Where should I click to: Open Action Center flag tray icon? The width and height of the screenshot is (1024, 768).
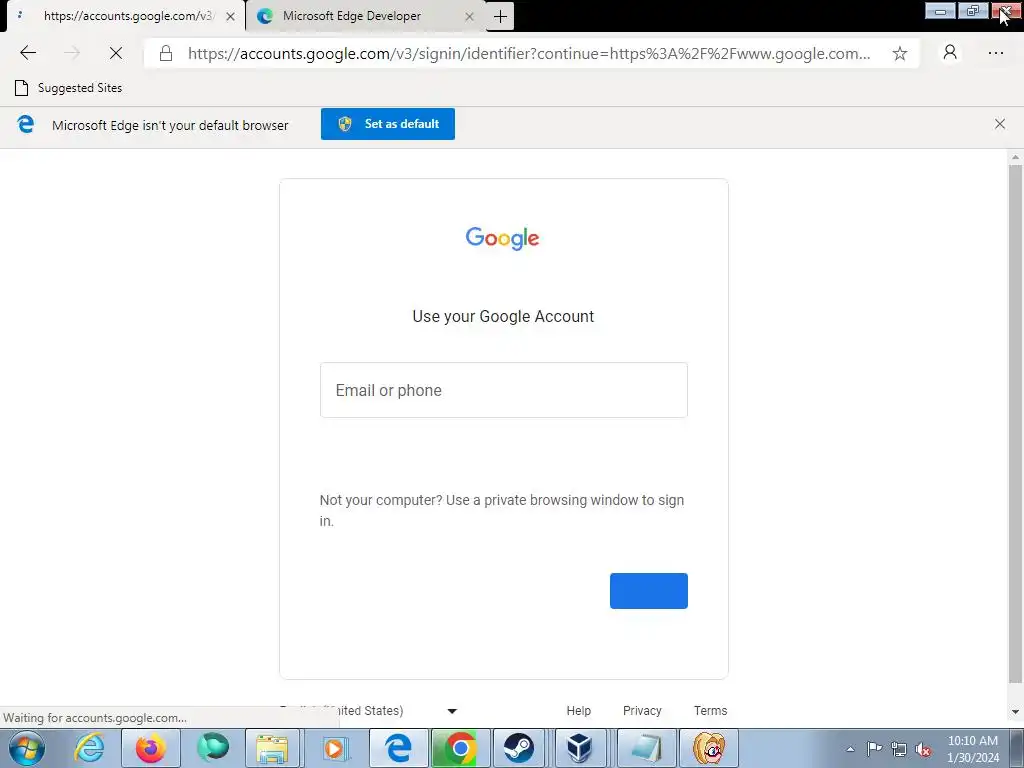click(874, 749)
